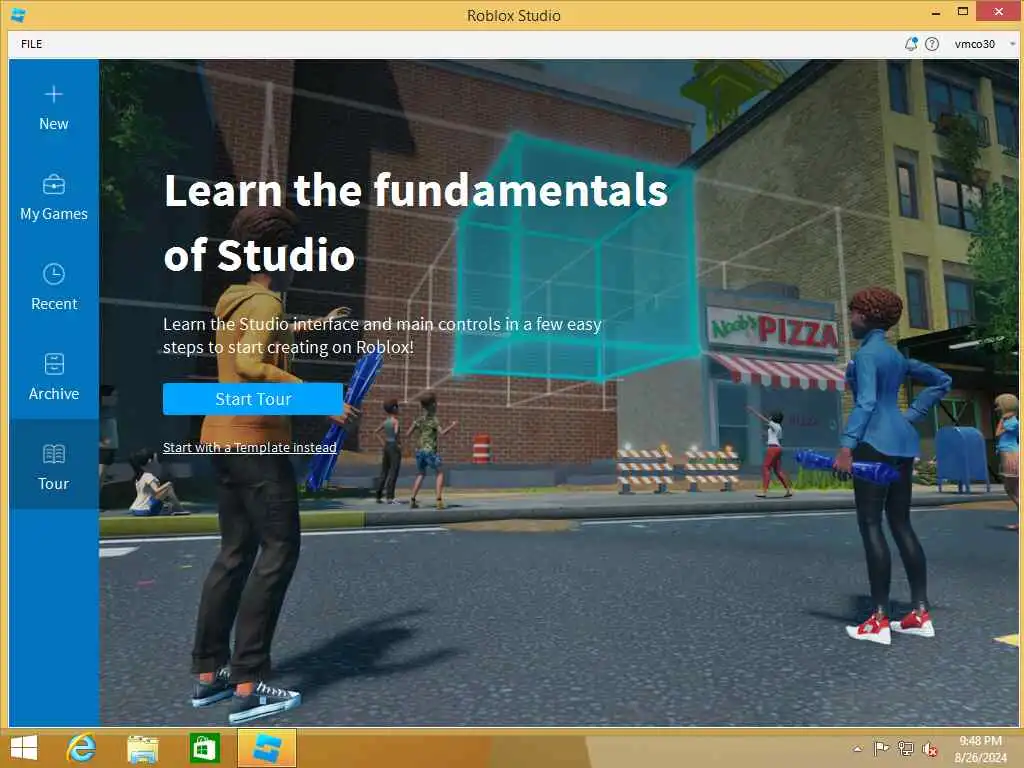Screen dimensions: 1024x768
Task: Open the network tray icon
Action: point(905,748)
